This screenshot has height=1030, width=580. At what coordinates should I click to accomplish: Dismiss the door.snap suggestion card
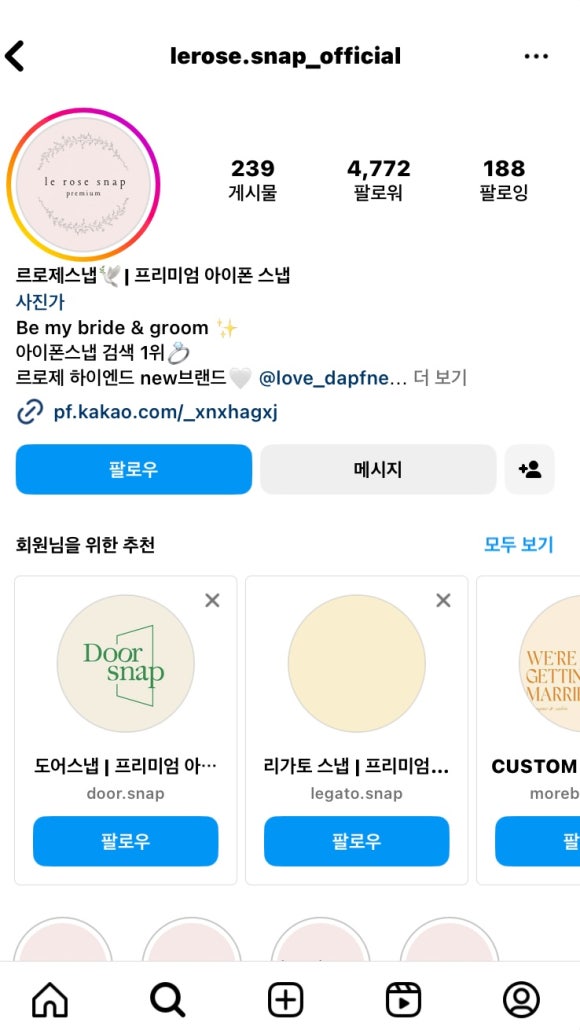point(212,600)
